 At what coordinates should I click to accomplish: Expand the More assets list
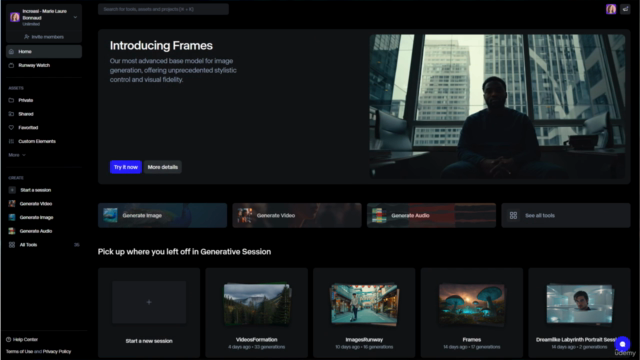(x=17, y=155)
